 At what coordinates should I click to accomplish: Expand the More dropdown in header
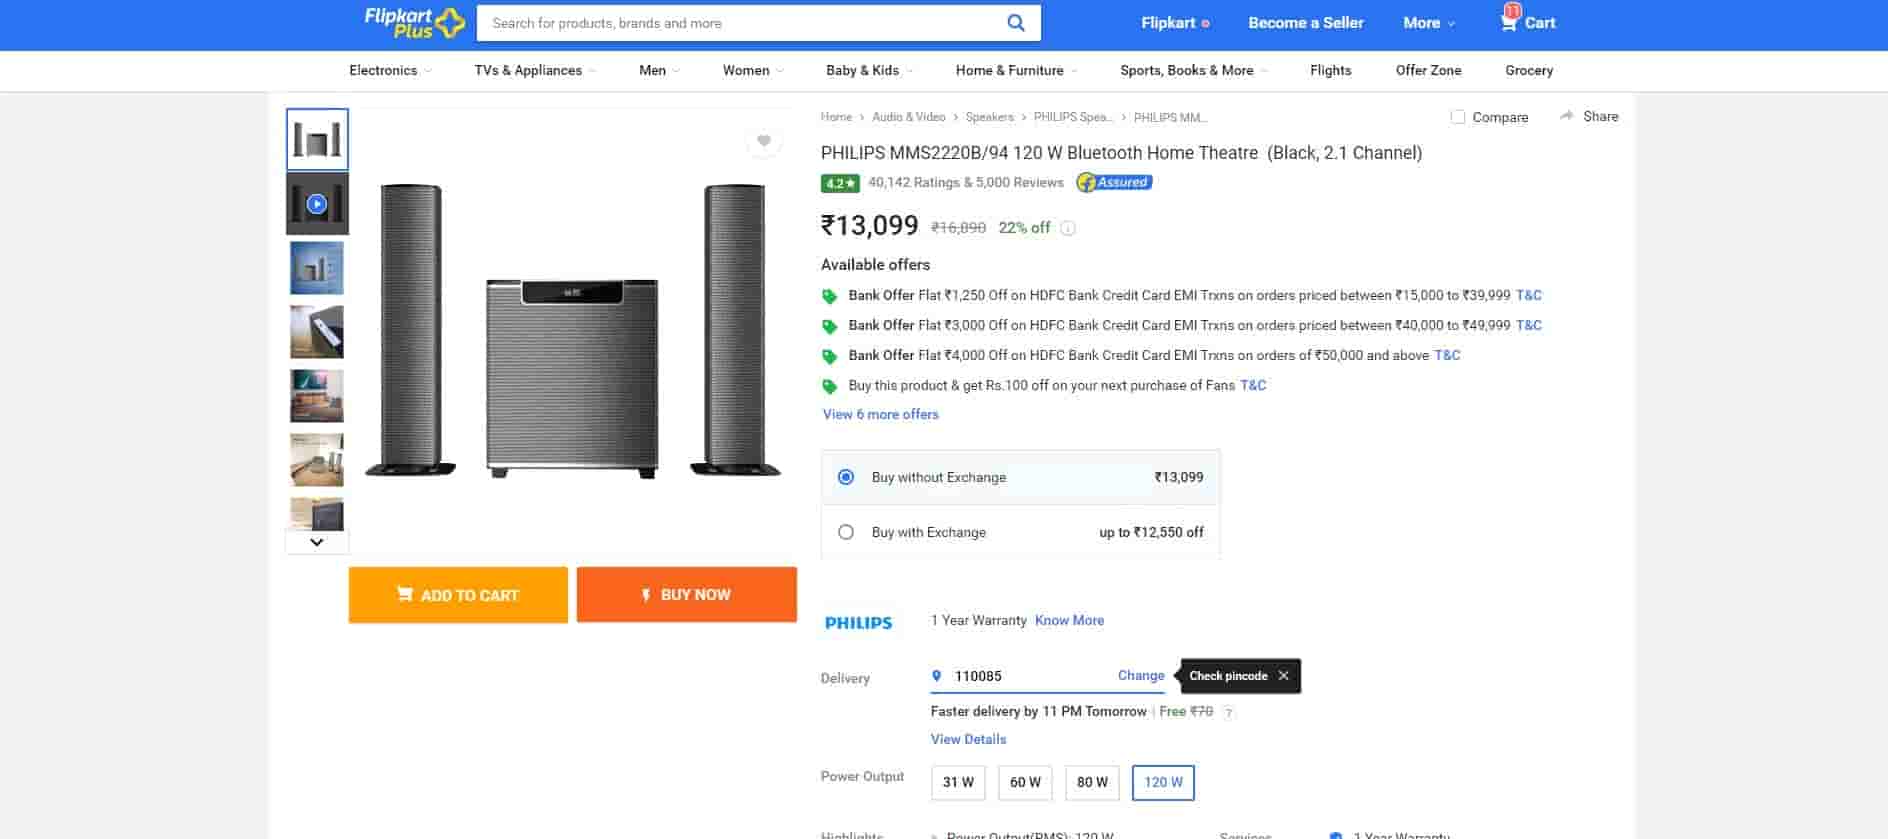pos(1429,23)
